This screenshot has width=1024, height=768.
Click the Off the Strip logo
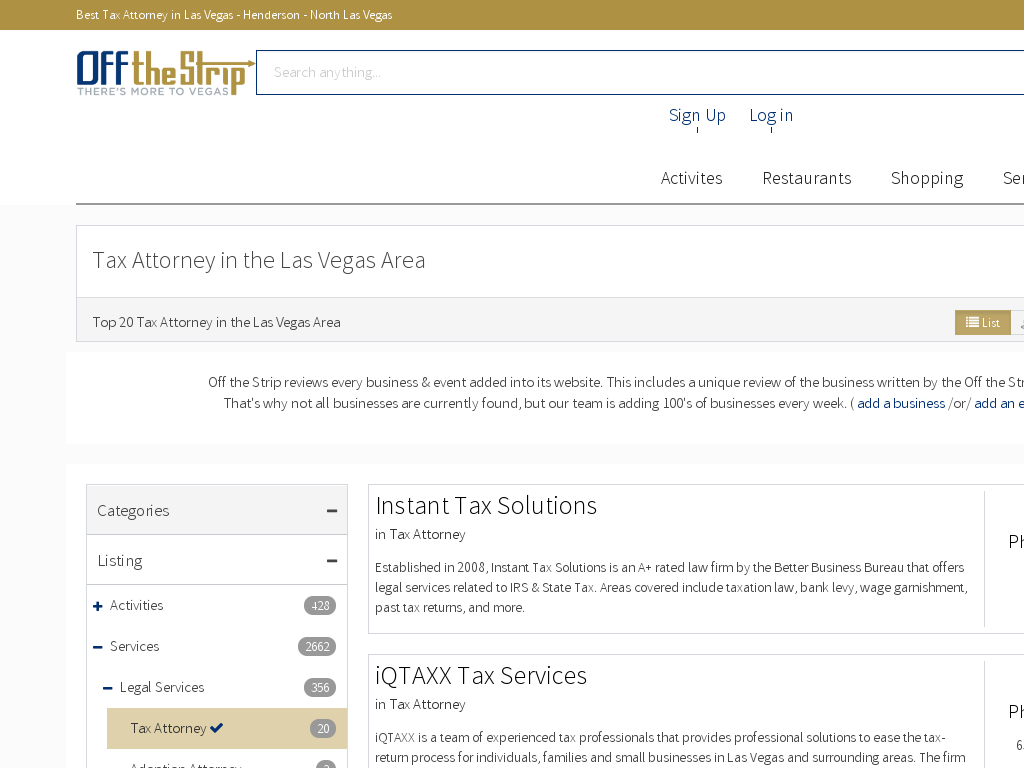click(165, 72)
